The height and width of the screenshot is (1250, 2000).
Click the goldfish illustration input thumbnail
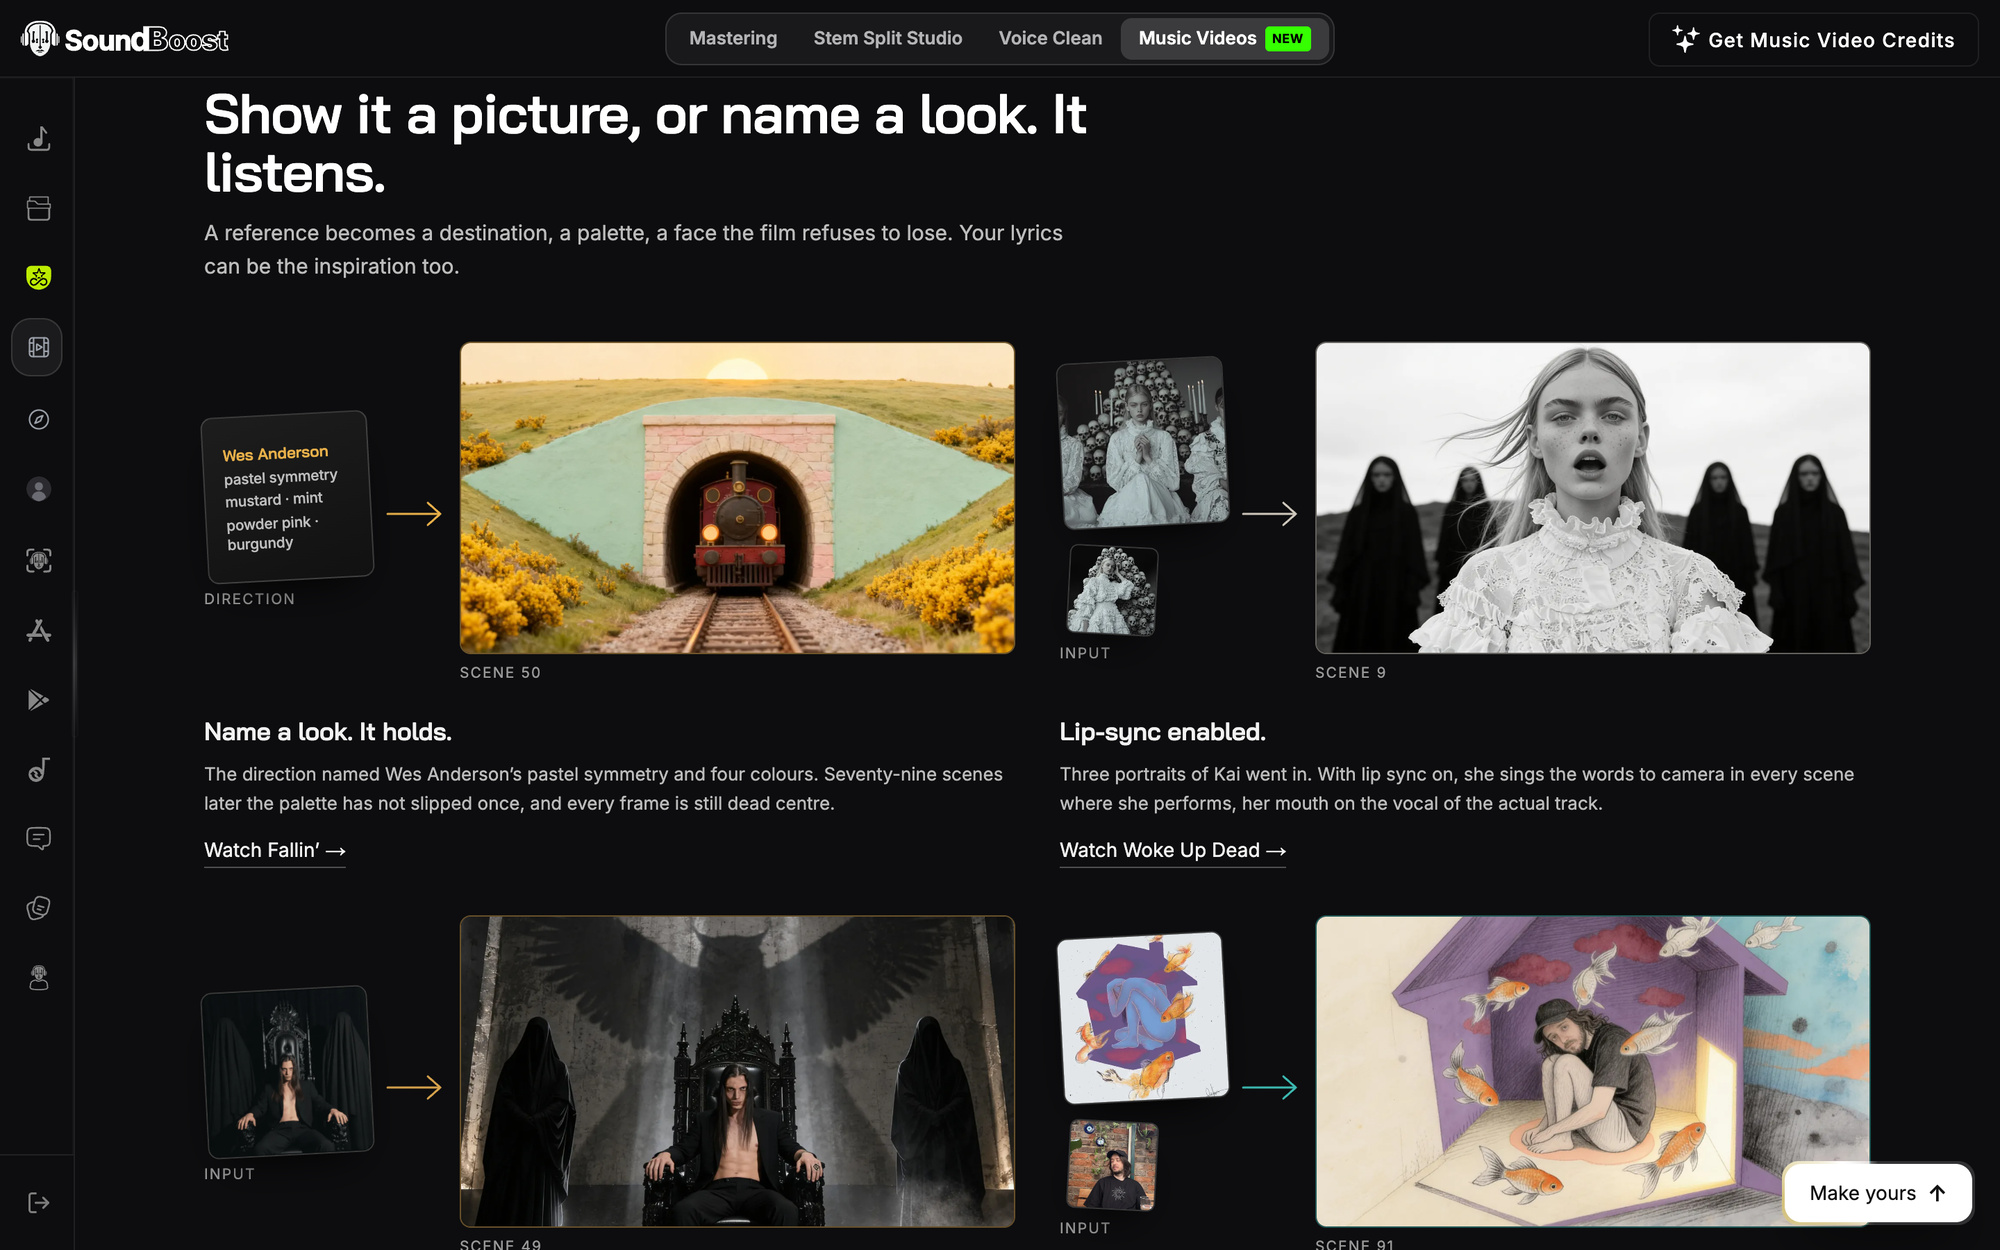pyautogui.click(x=1143, y=1017)
